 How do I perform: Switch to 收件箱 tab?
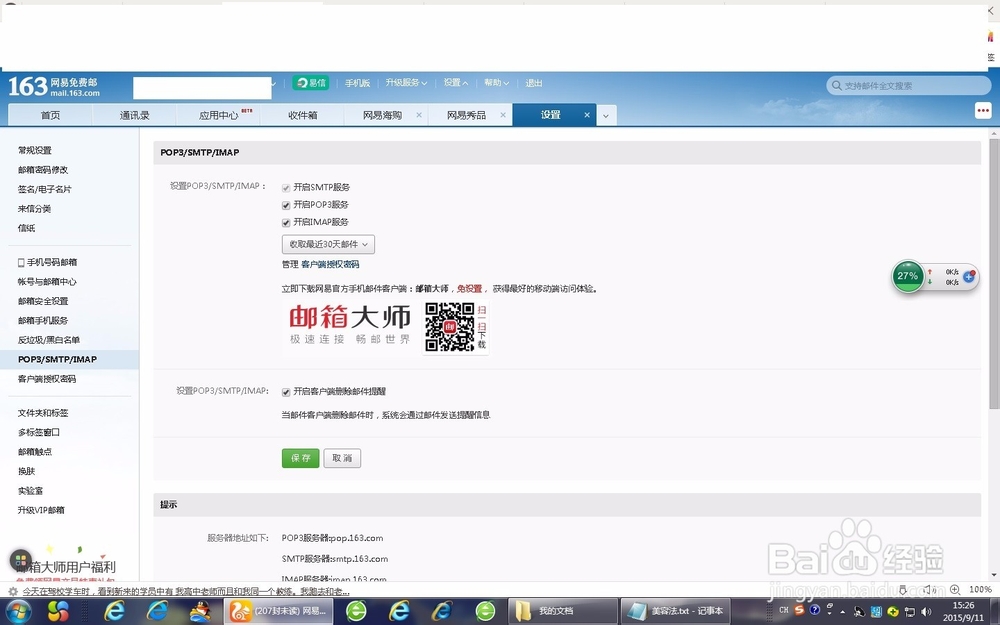coord(303,115)
